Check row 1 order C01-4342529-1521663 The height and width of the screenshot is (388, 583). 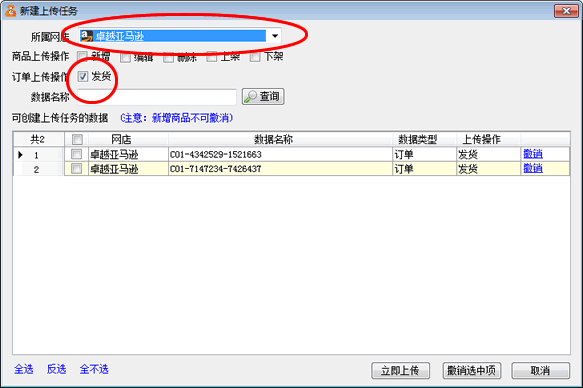(x=76, y=154)
